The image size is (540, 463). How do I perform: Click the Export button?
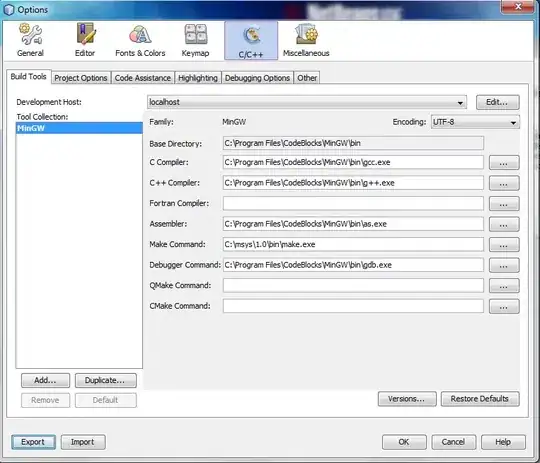tap(33, 442)
